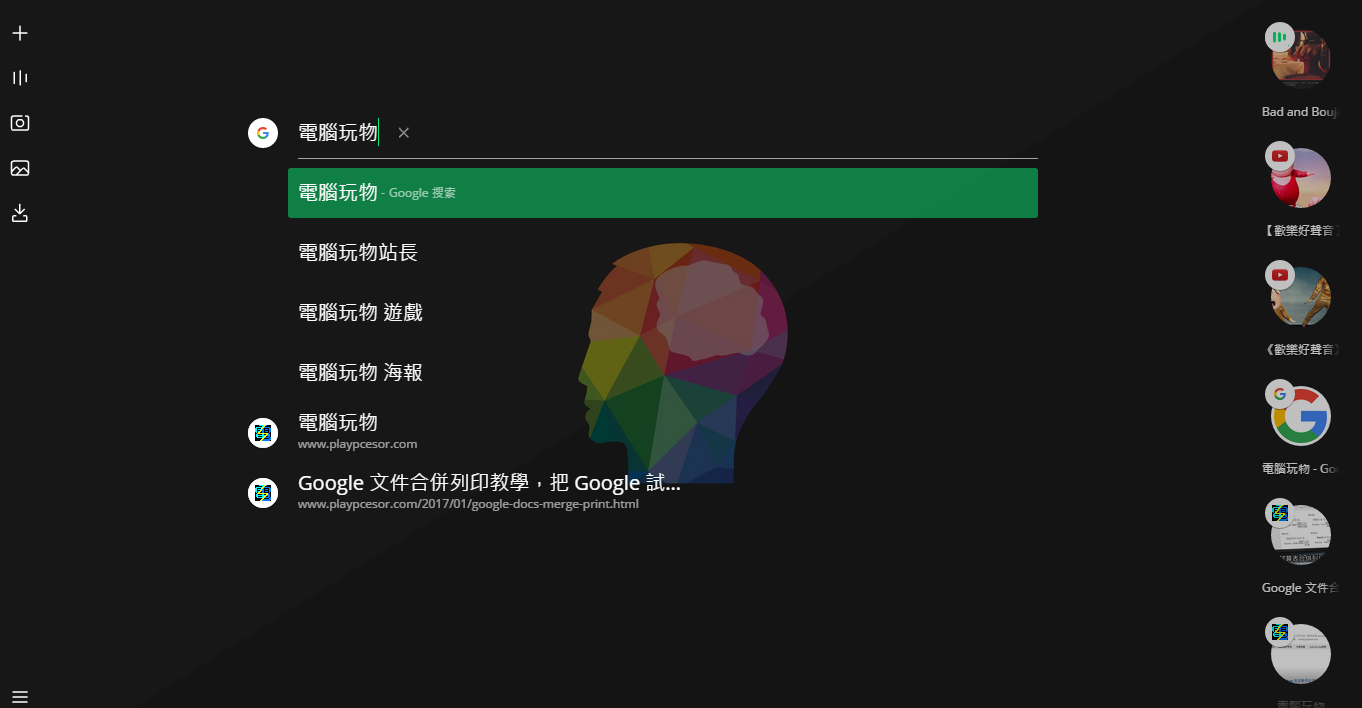Viewport: 1362px width, 708px height.
Task: Open the media player panel icon
Action: pos(20,78)
